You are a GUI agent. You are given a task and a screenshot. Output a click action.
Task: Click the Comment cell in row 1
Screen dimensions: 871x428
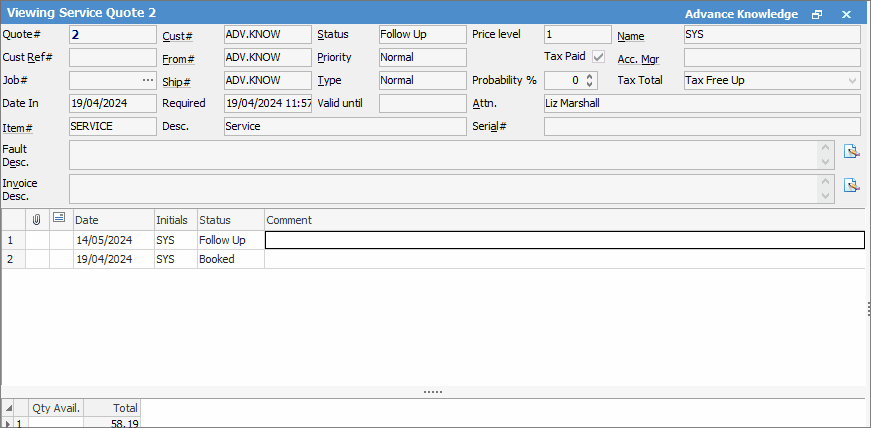pos(564,240)
